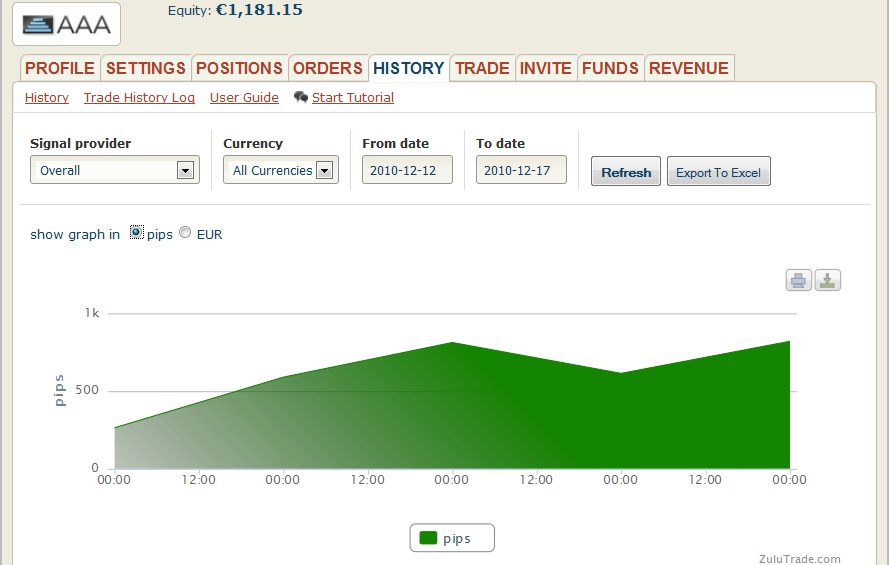Screen dimensions: 889x565
Task: Open the ORDERS tab
Action: (328, 68)
